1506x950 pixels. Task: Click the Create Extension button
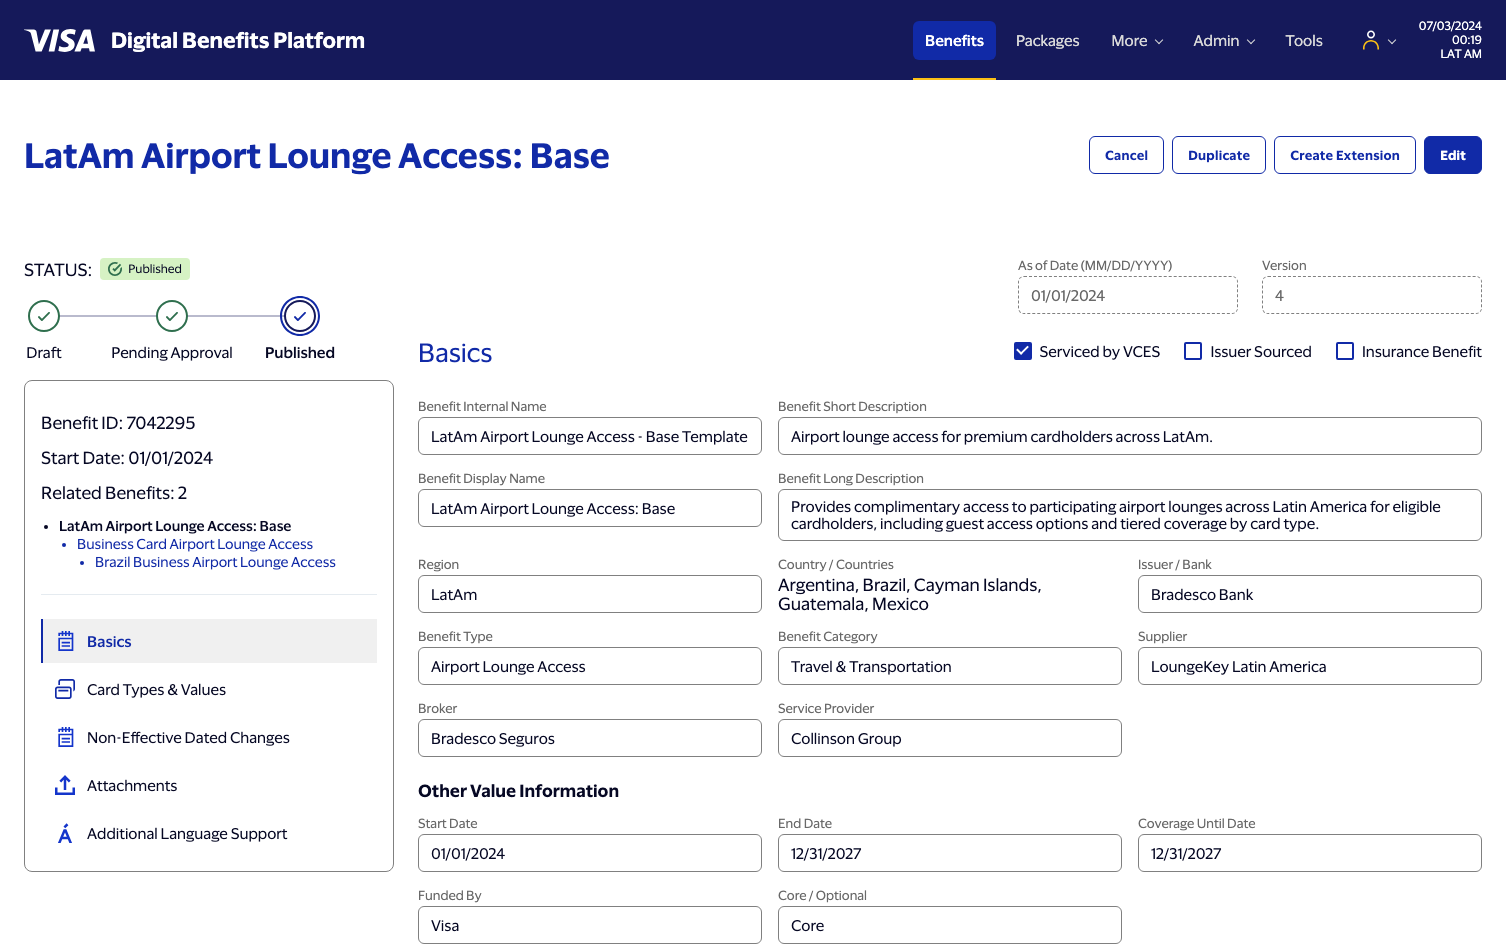click(x=1345, y=155)
